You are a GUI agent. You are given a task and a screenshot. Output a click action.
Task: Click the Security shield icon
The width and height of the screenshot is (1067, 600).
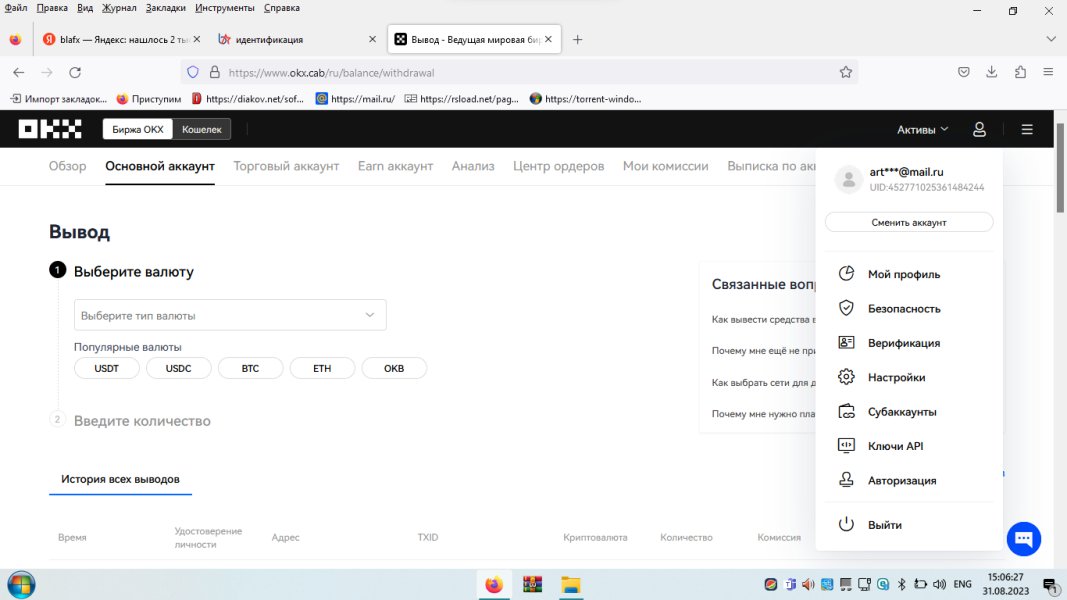point(846,308)
